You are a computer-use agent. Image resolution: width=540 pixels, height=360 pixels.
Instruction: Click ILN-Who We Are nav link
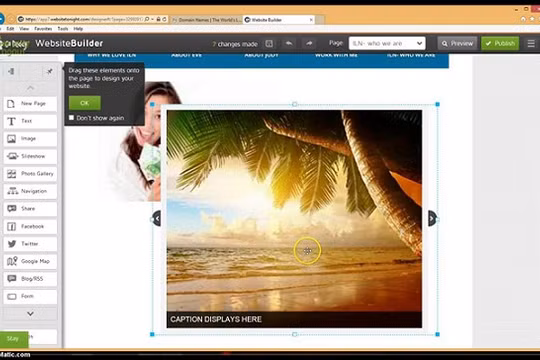tap(411, 55)
